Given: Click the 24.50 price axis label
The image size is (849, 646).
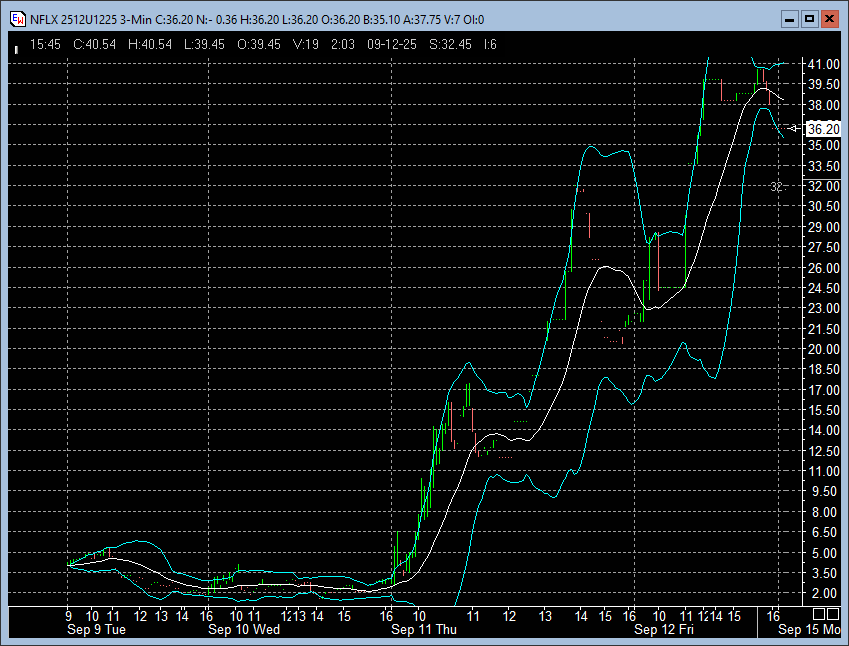Looking at the screenshot, I should [x=824, y=288].
